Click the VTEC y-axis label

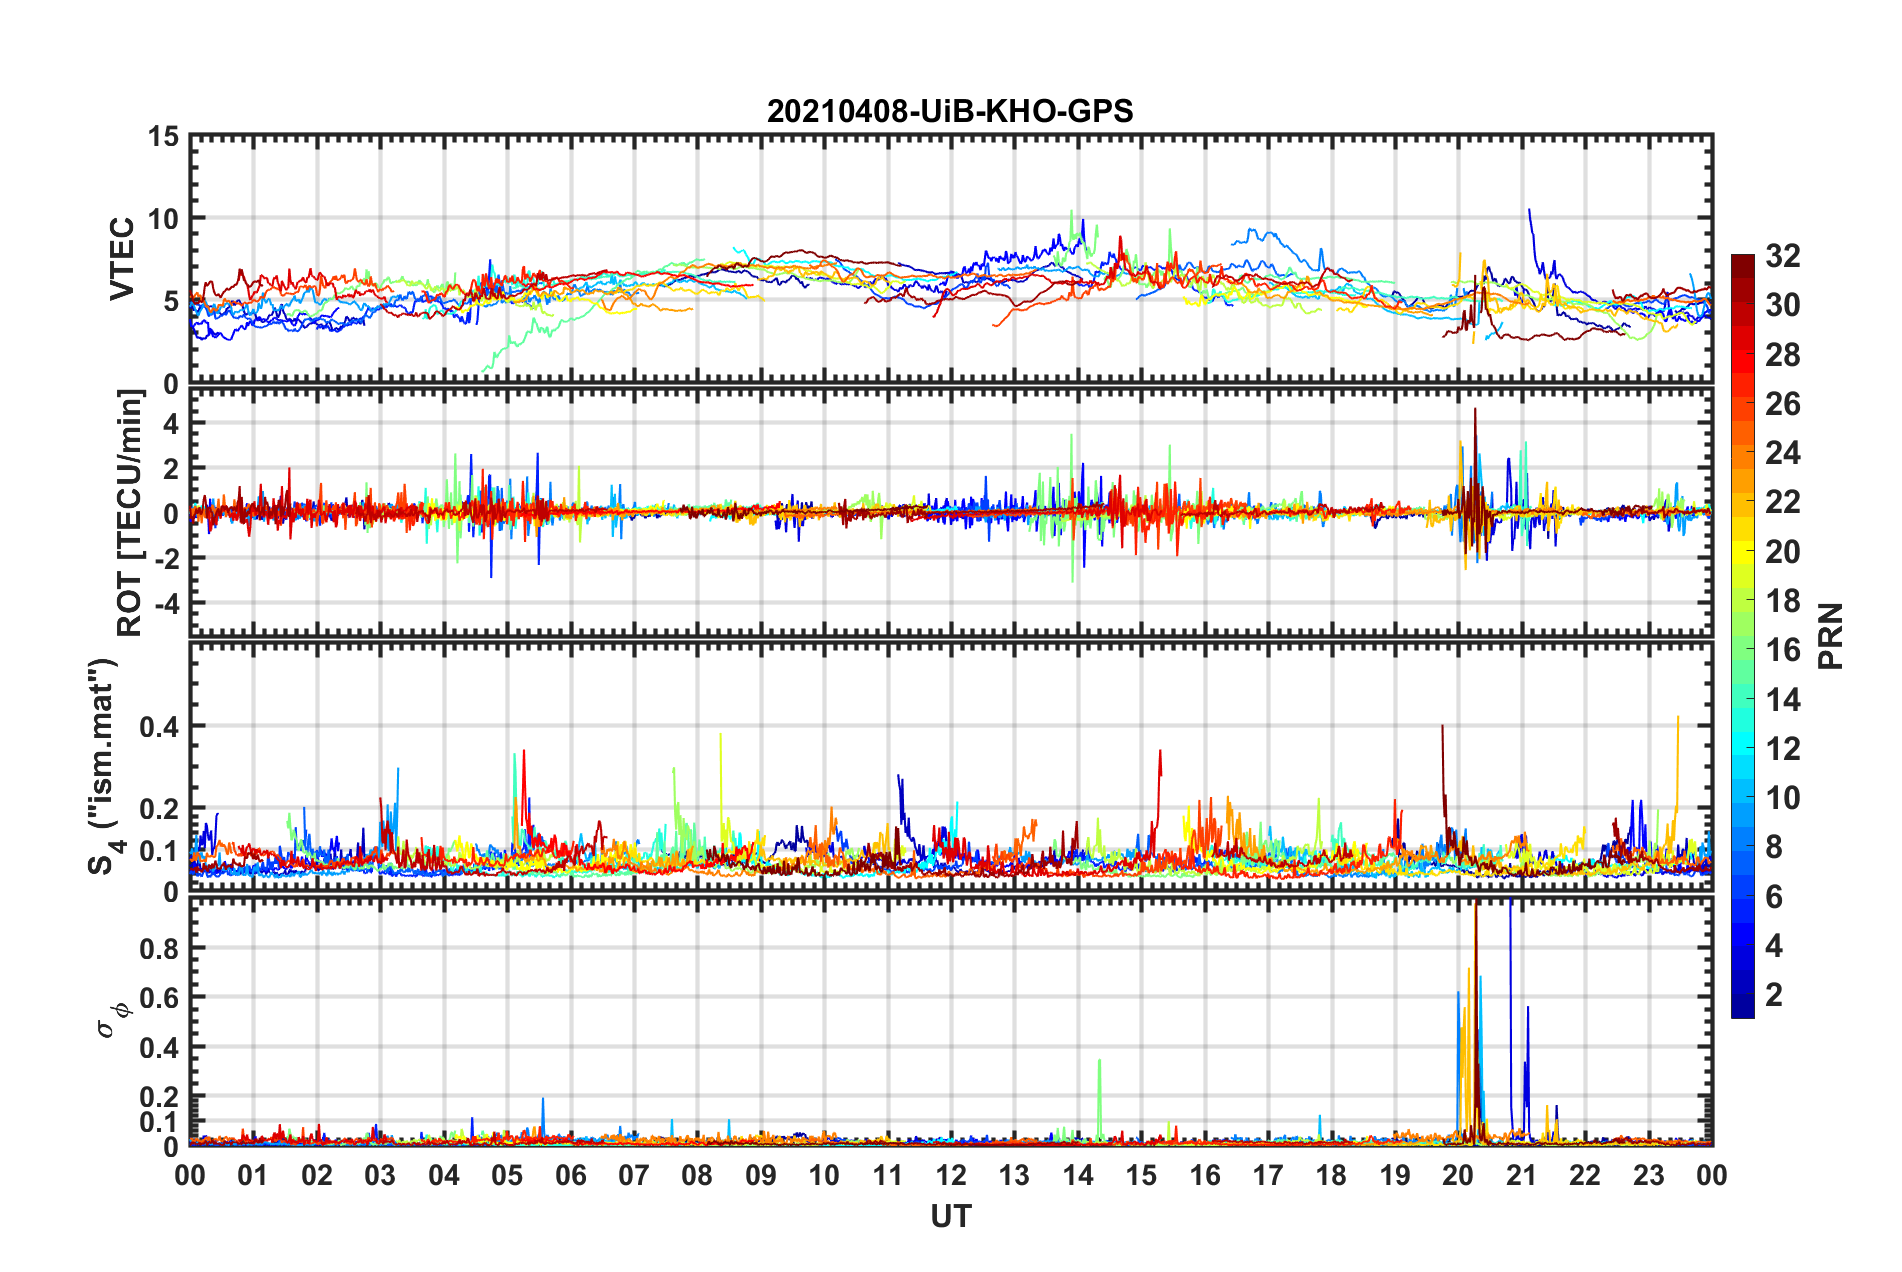pyautogui.click(x=122, y=258)
